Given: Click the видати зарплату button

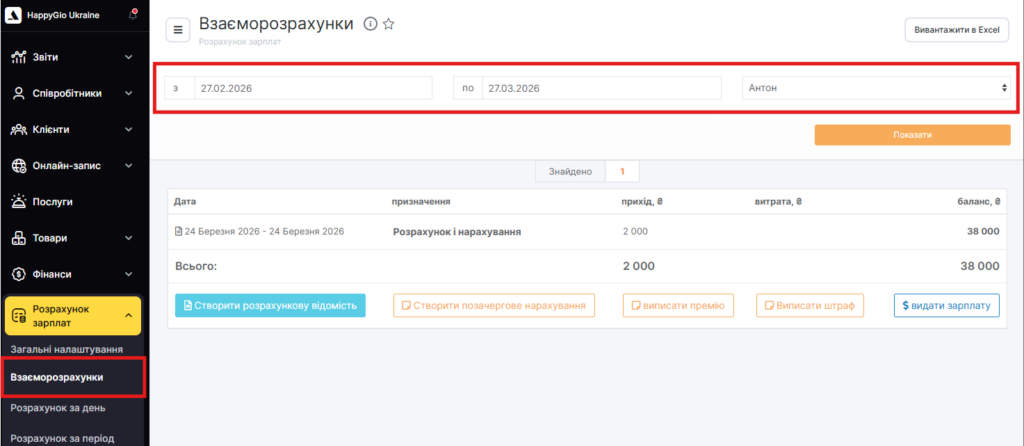Looking at the screenshot, I should pyautogui.click(x=946, y=305).
